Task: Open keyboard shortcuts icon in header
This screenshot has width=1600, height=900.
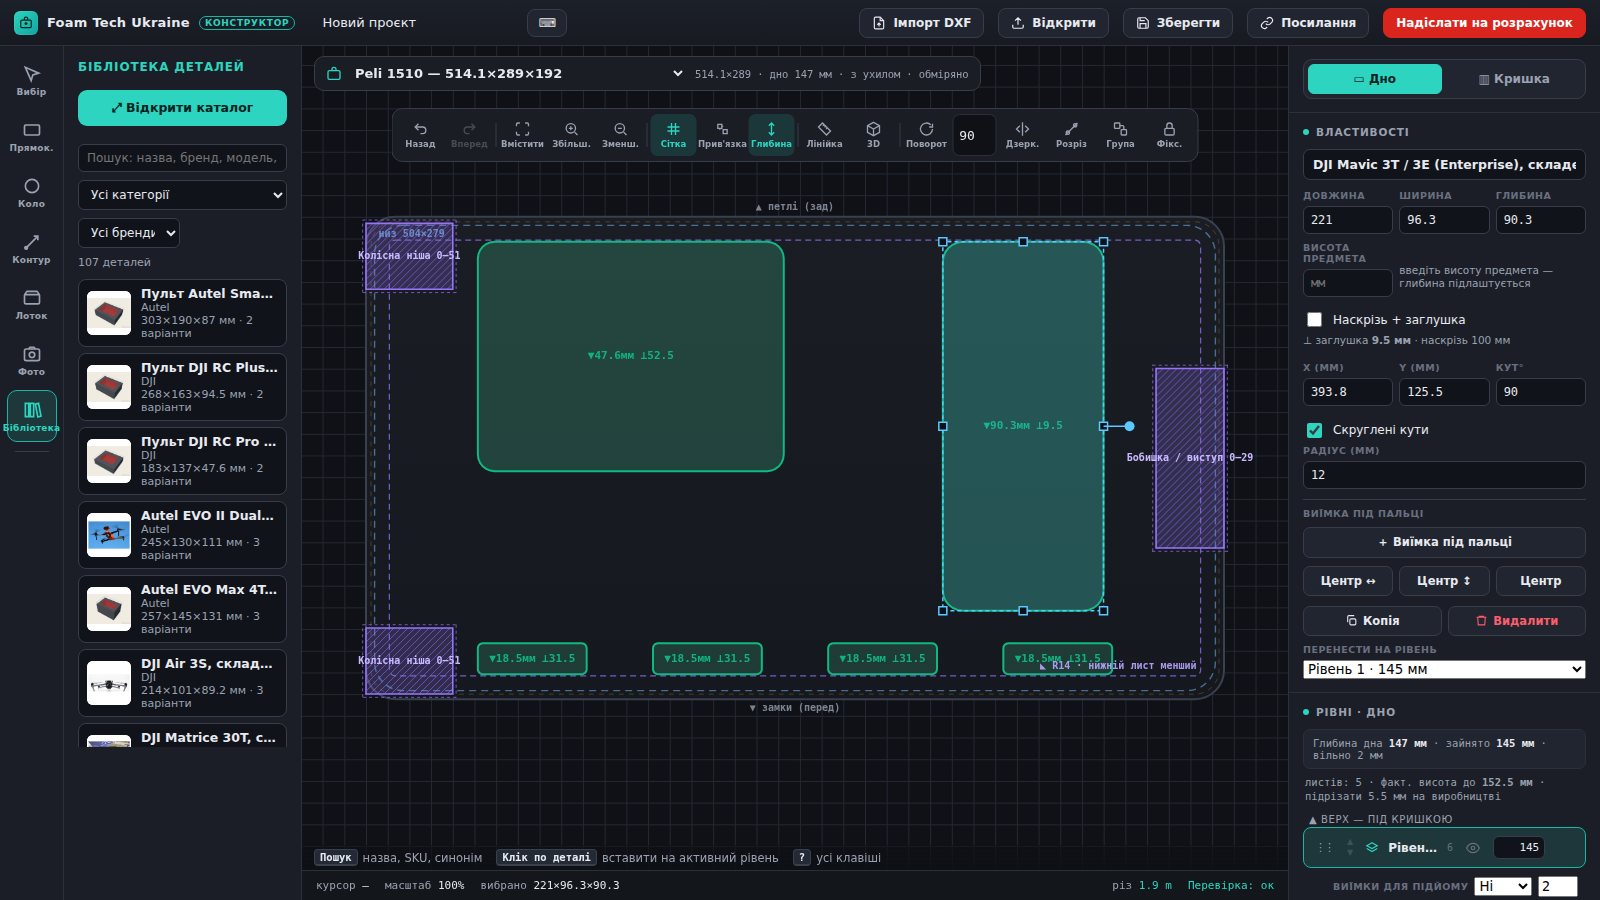Action: pos(547,23)
